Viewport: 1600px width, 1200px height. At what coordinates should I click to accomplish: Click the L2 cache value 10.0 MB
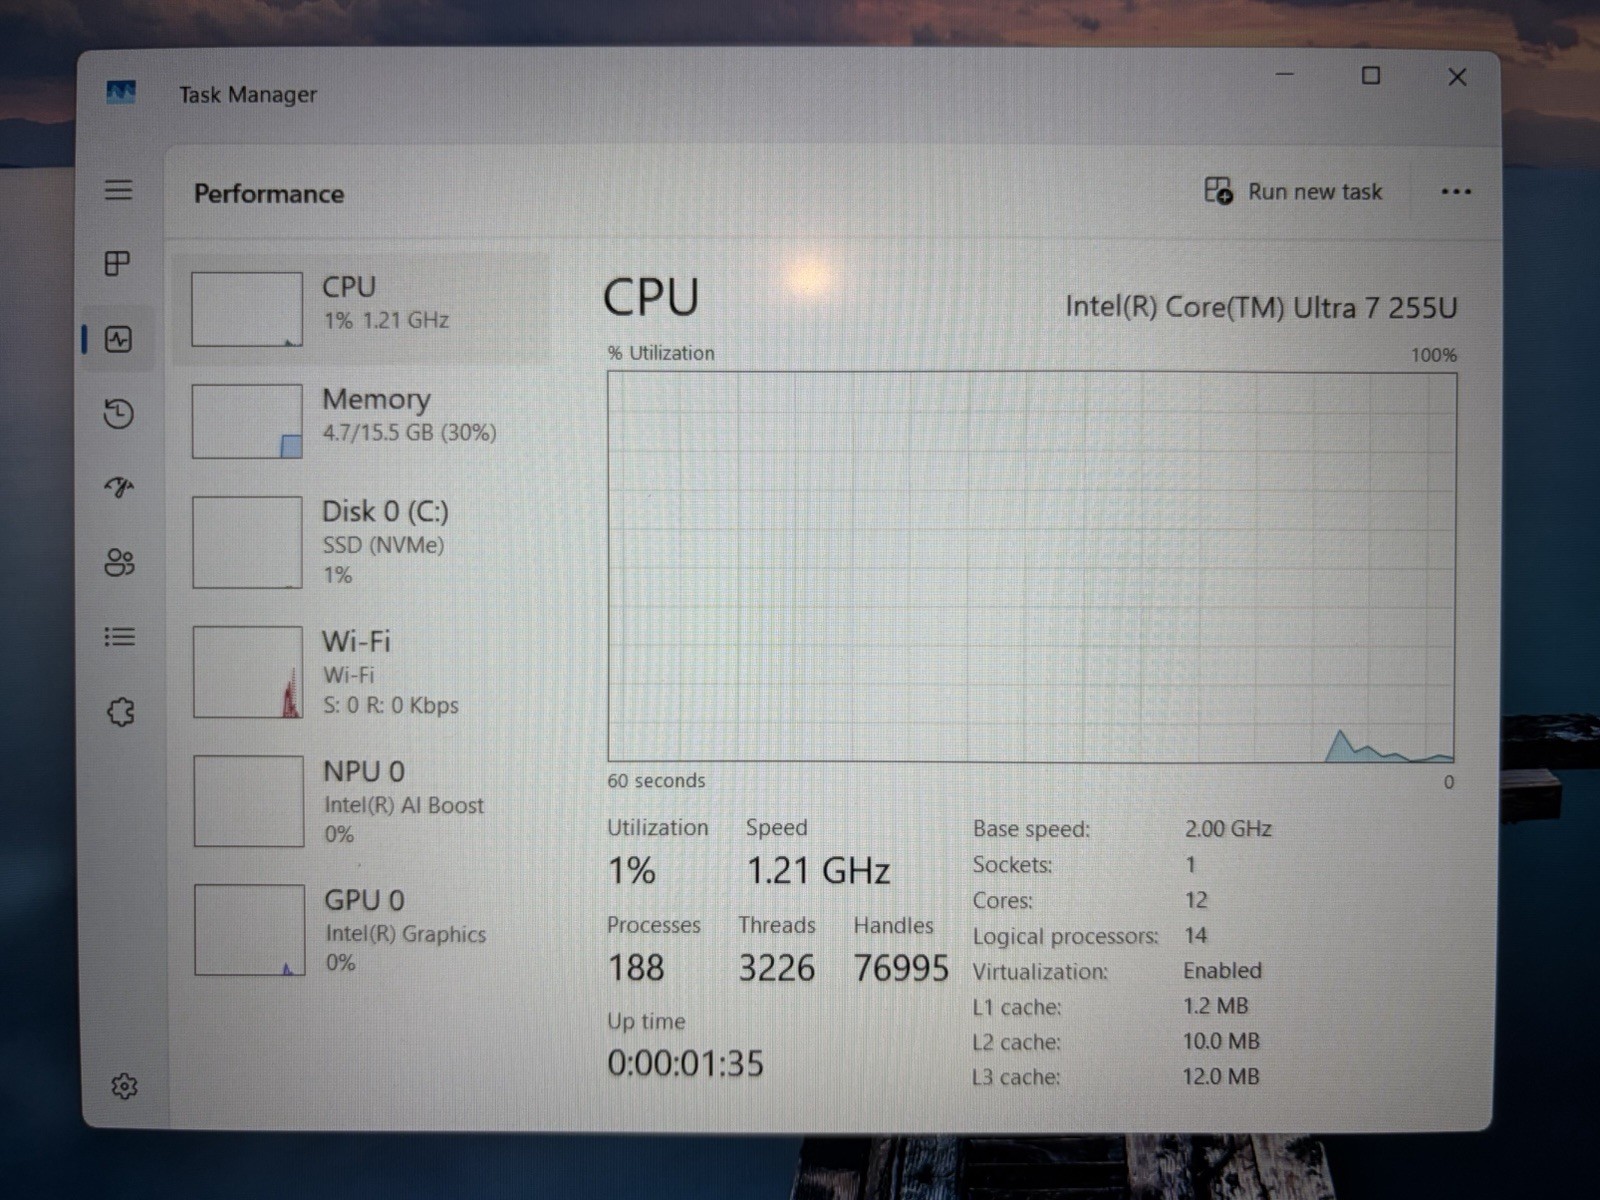point(1221,1042)
